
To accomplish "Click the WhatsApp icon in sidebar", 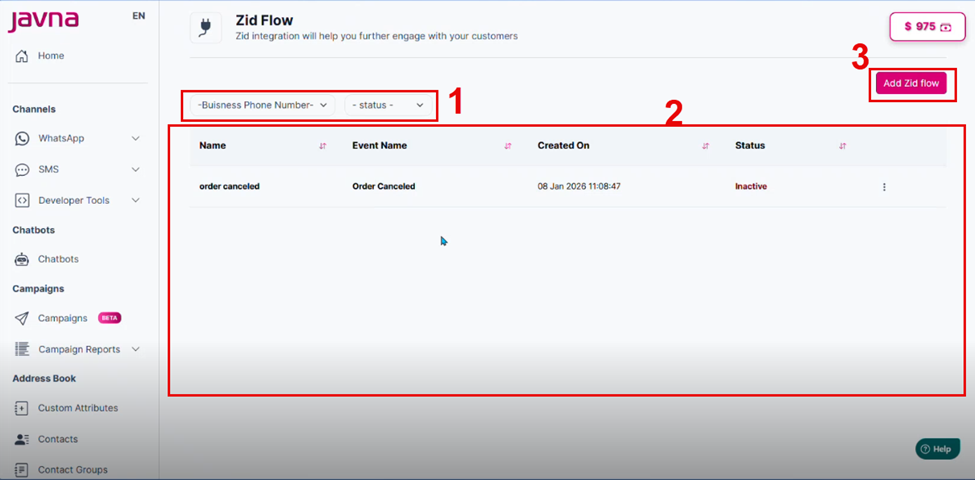I will 22,138.
